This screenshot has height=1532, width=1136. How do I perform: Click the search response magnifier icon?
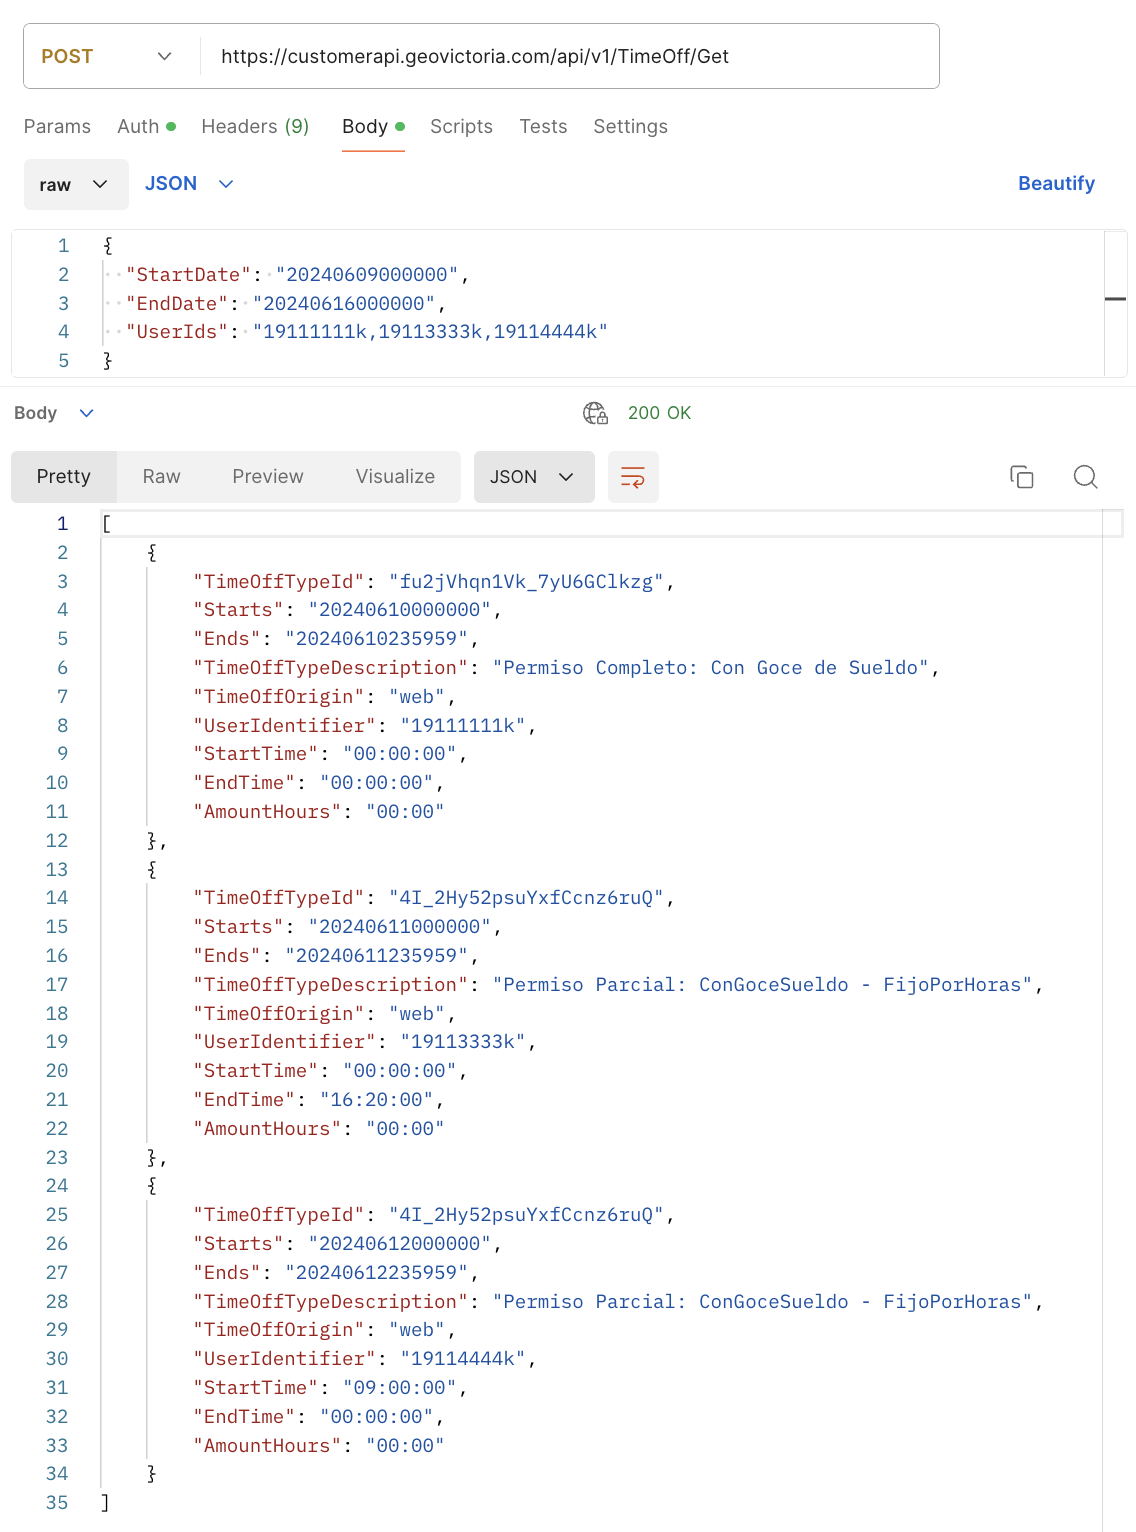pos(1085,477)
